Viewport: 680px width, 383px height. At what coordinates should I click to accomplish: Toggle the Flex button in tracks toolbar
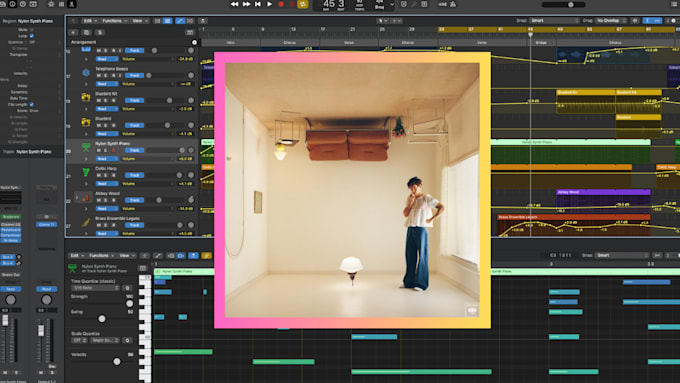tap(191, 21)
